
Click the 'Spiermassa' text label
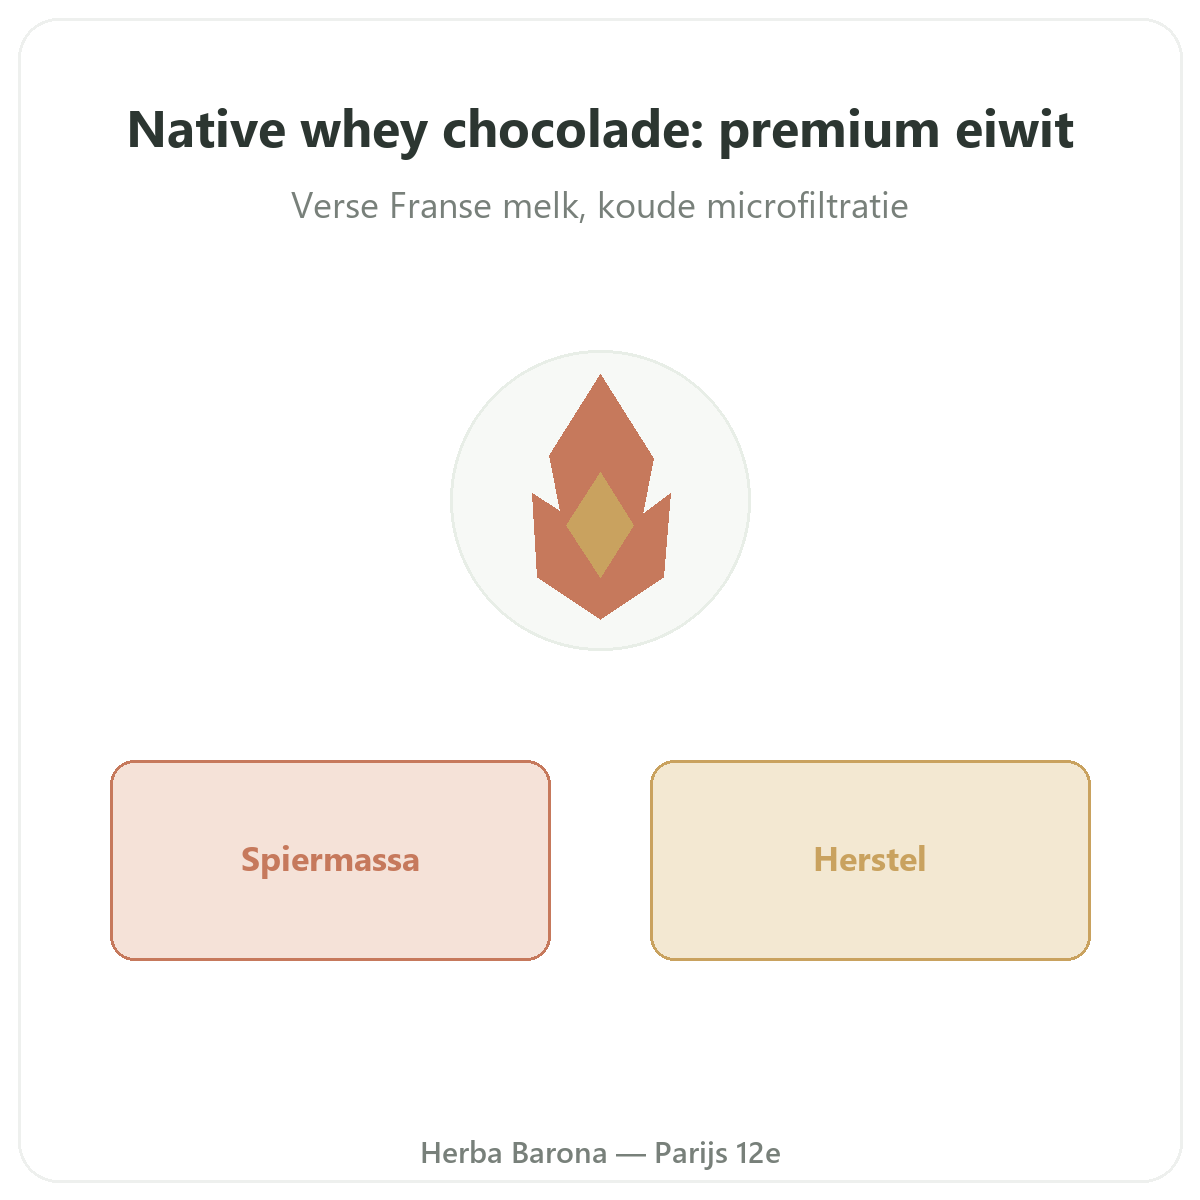[330, 860]
